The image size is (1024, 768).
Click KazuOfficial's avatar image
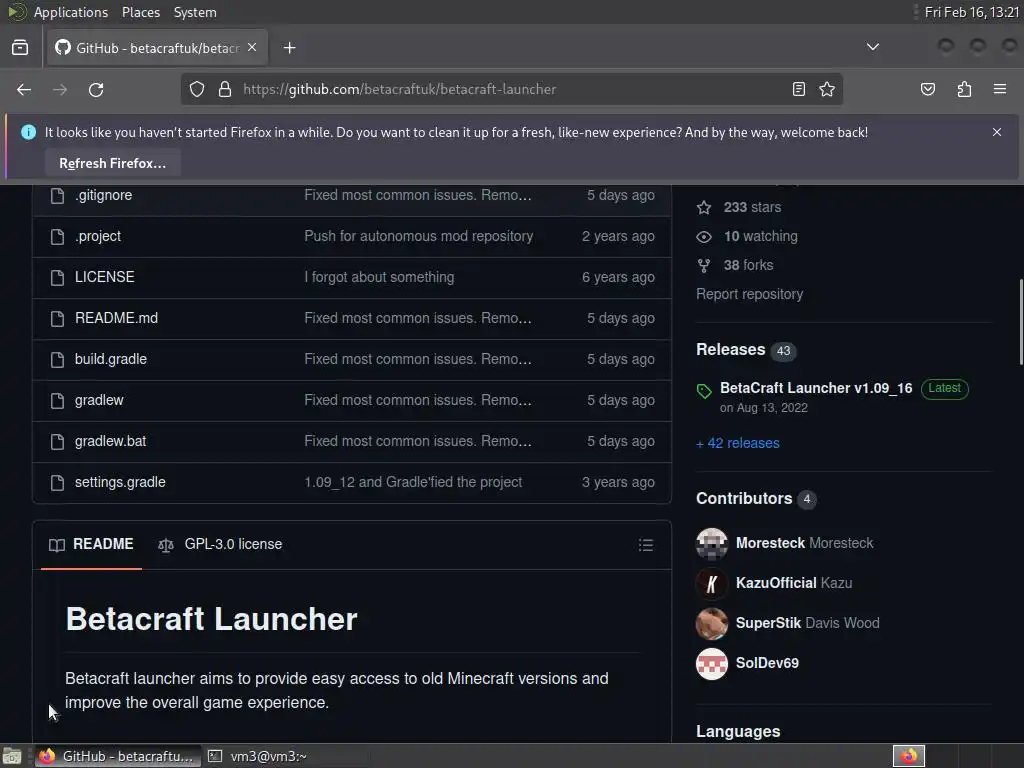pyautogui.click(x=712, y=584)
